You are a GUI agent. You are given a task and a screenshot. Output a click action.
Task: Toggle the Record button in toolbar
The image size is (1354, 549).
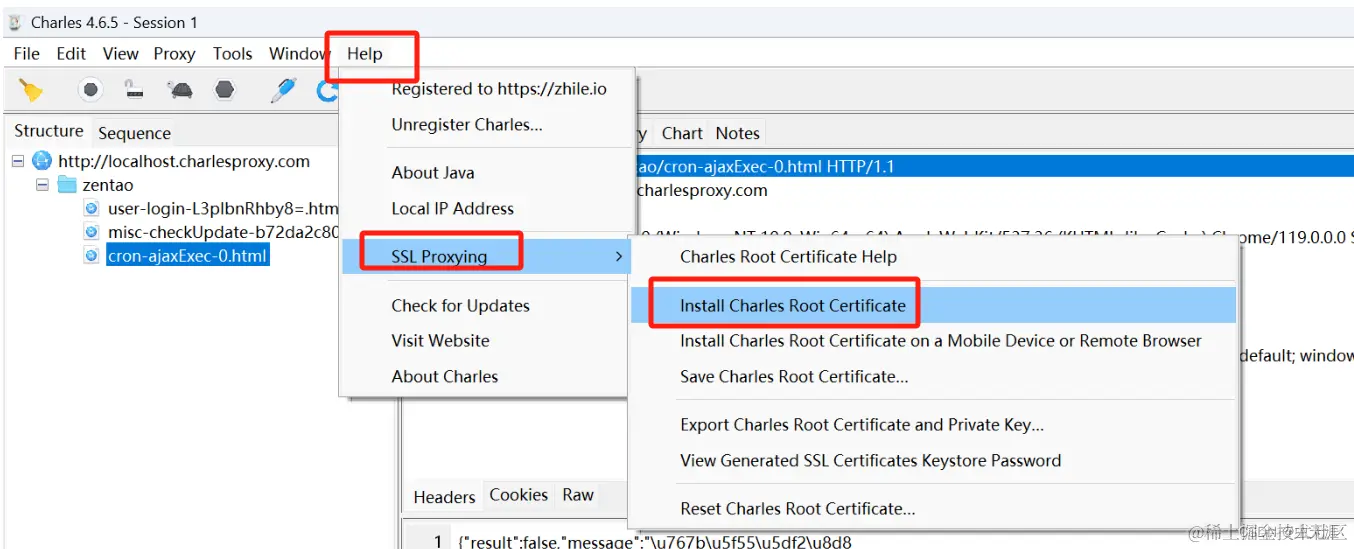click(x=91, y=91)
